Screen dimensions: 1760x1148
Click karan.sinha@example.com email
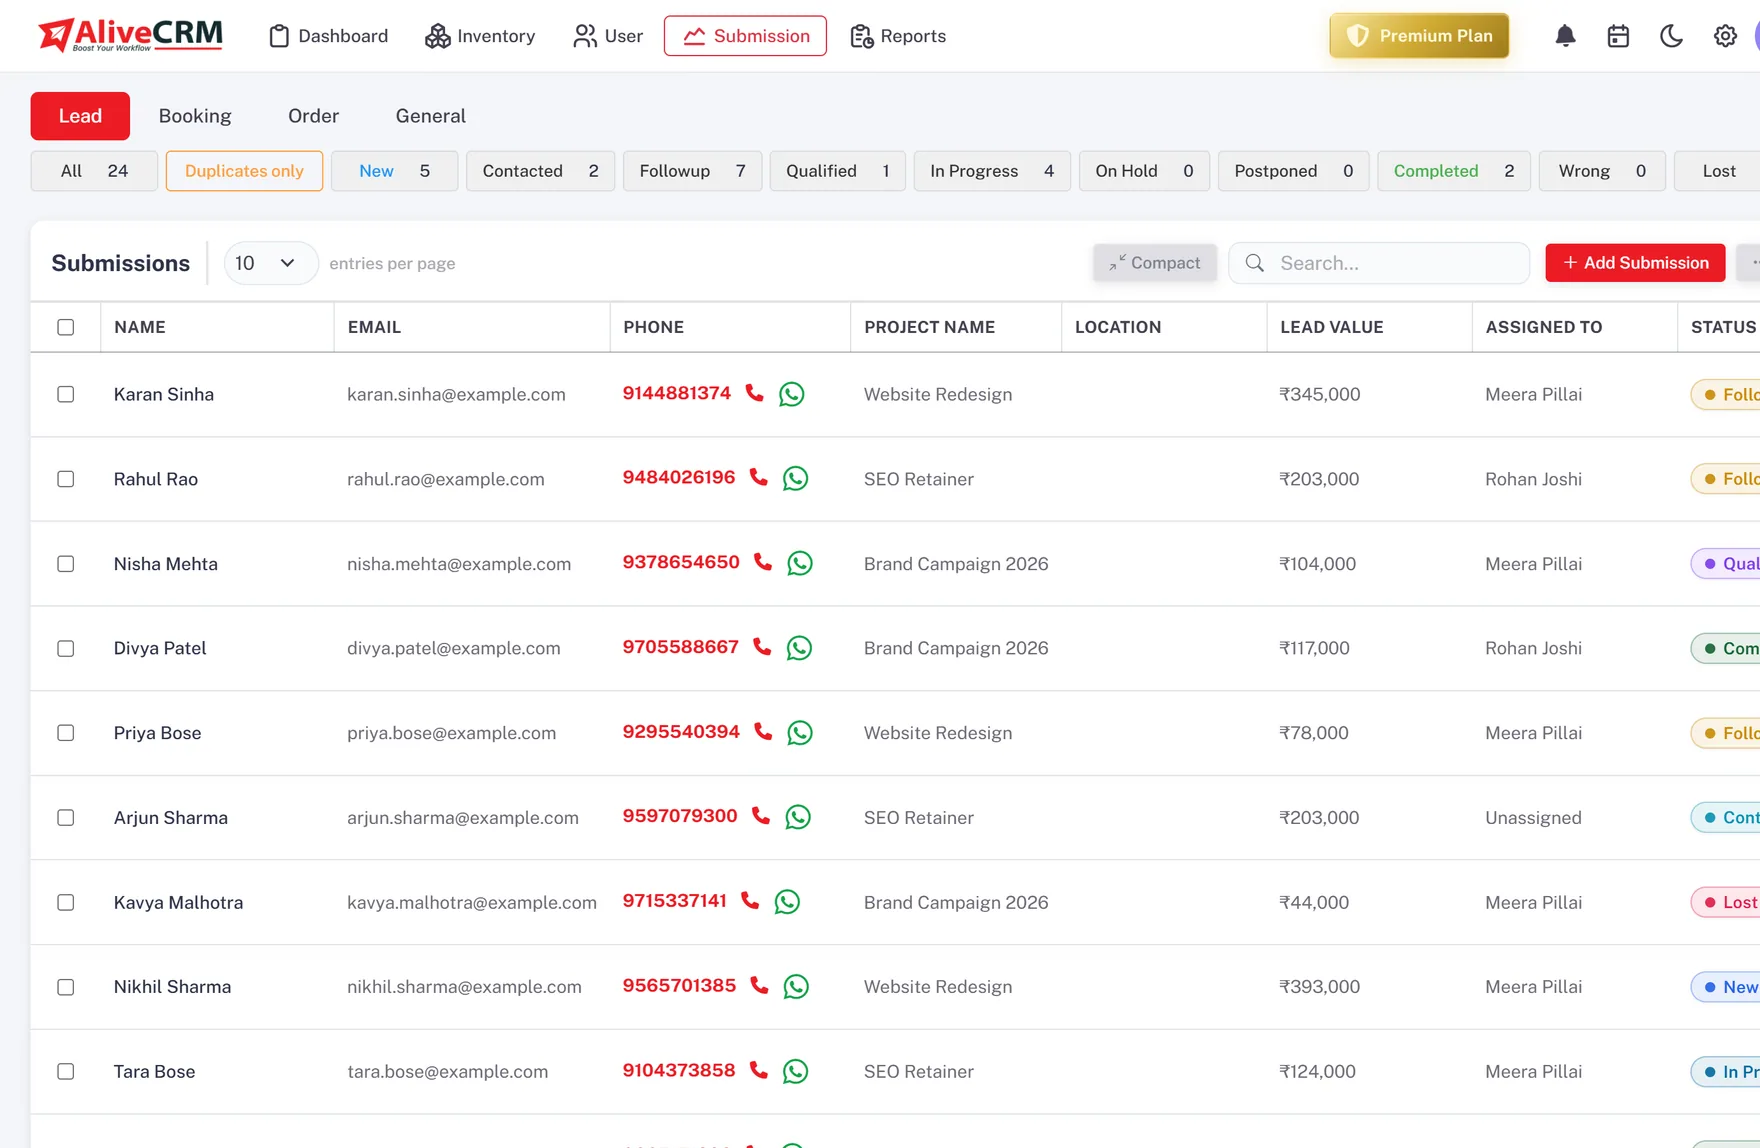(456, 394)
